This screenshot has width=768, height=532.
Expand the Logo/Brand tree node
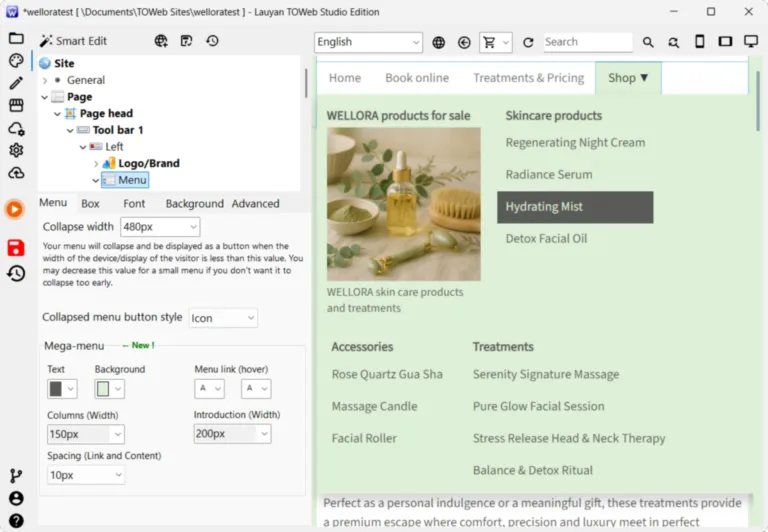tap(96, 164)
